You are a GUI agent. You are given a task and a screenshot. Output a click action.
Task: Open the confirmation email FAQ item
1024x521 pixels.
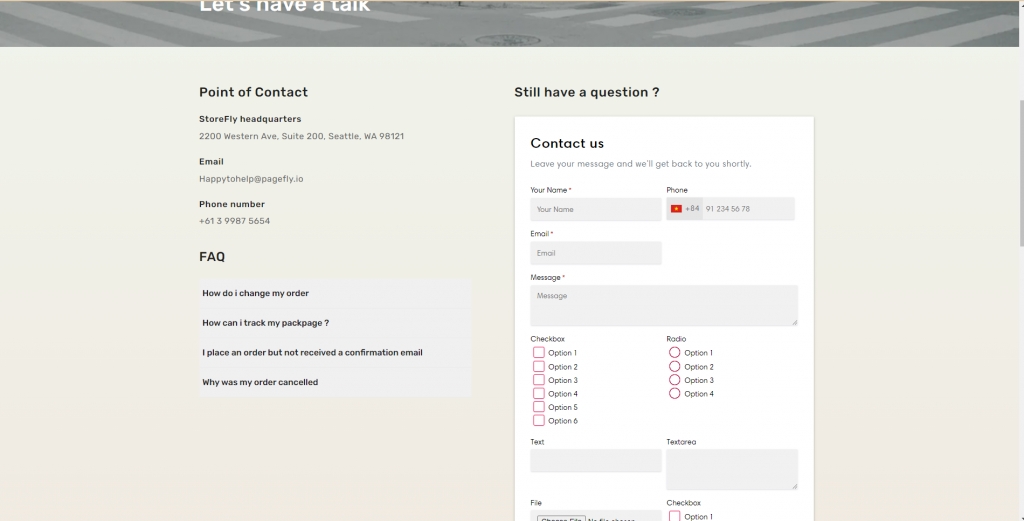point(335,353)
